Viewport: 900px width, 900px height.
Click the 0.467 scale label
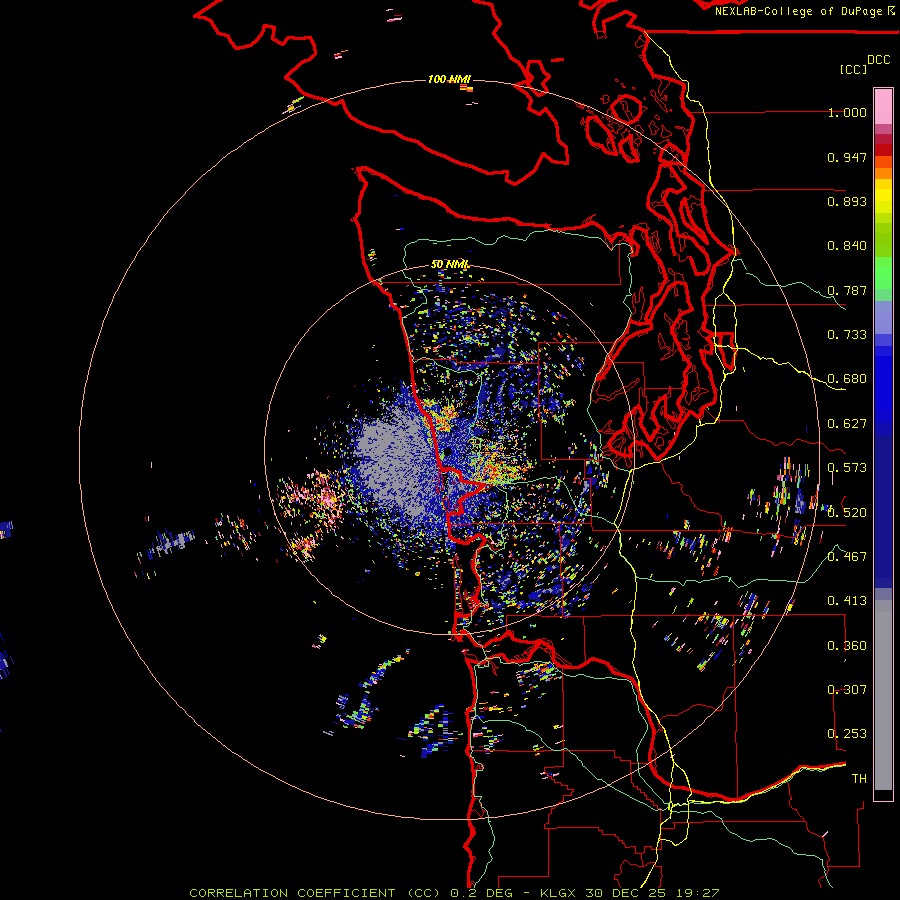pyautogui.click(x=847, y=557)
